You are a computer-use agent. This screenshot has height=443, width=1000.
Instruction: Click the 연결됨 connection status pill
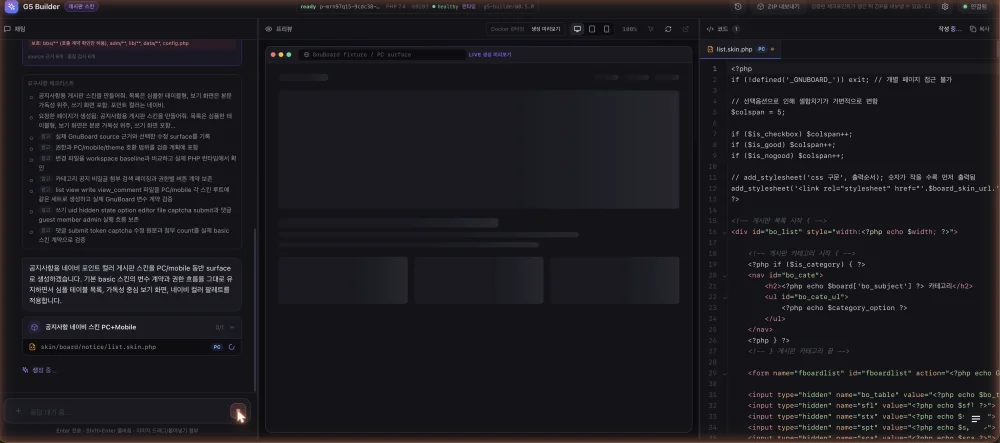tap(975, 6)
